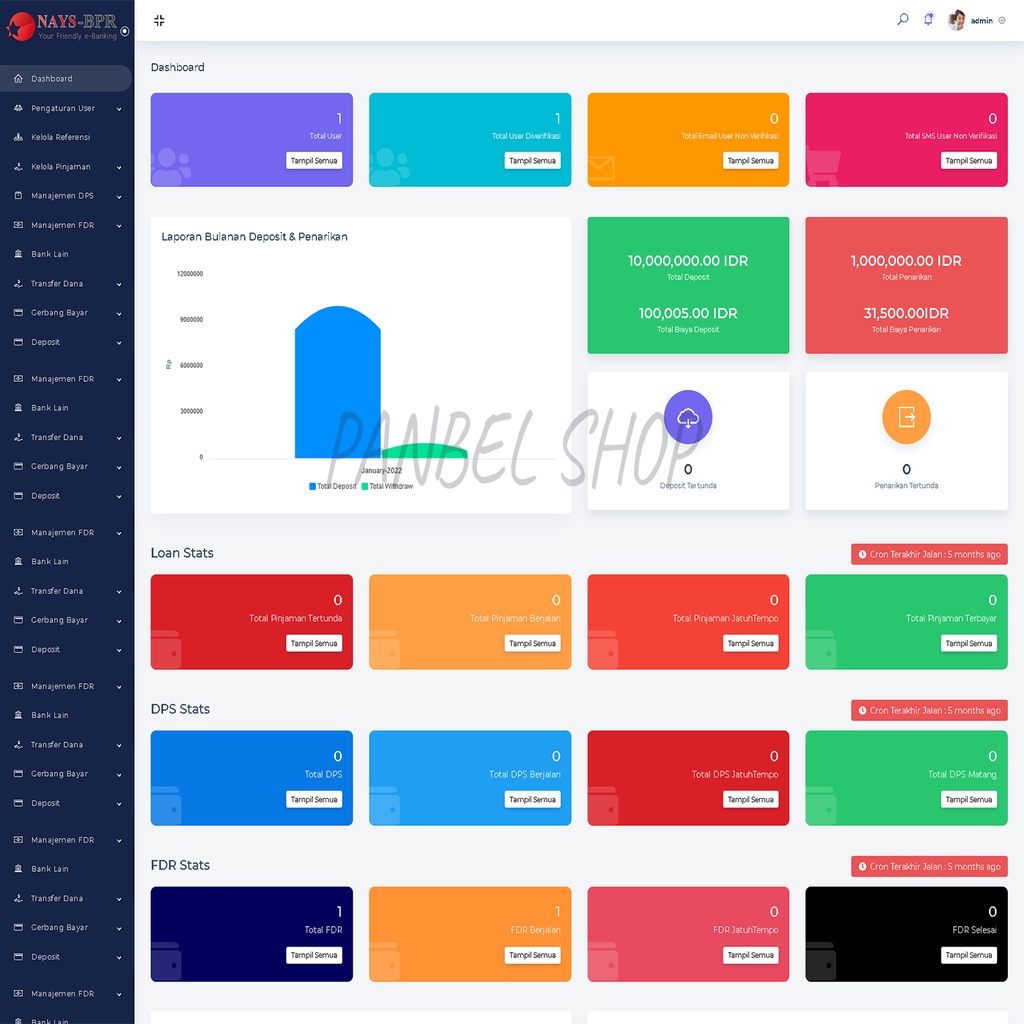Viewport: 1024px width, 1024px height.
Task: Open the Kelola Pinjaman menu
Action: pos(65,167)
